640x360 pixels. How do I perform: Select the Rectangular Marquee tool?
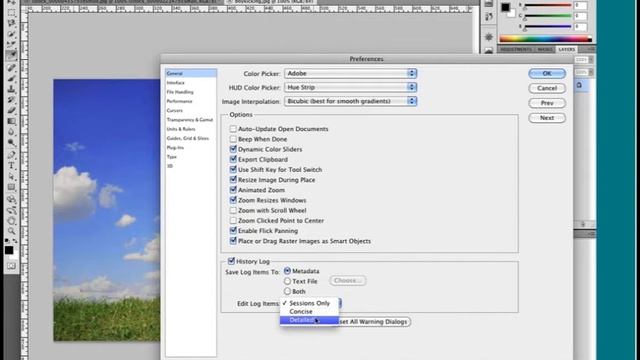11,13
